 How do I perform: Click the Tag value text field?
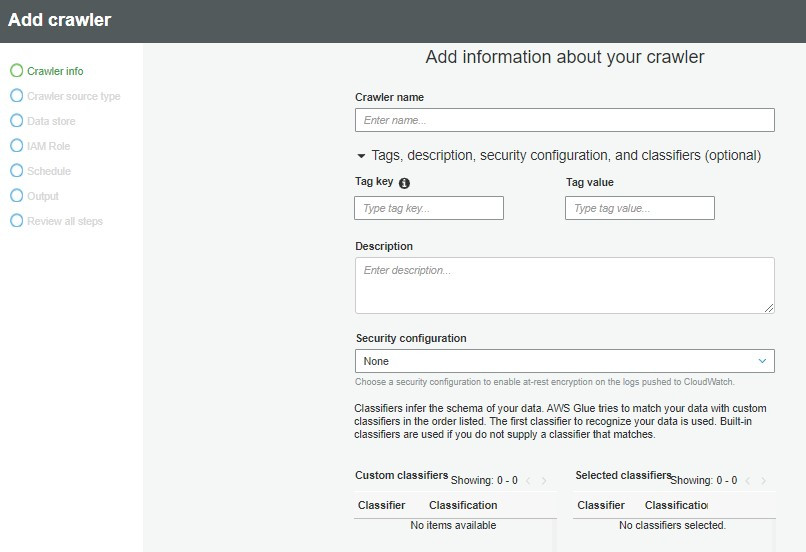pyautogui.click(x=639, y=208)
